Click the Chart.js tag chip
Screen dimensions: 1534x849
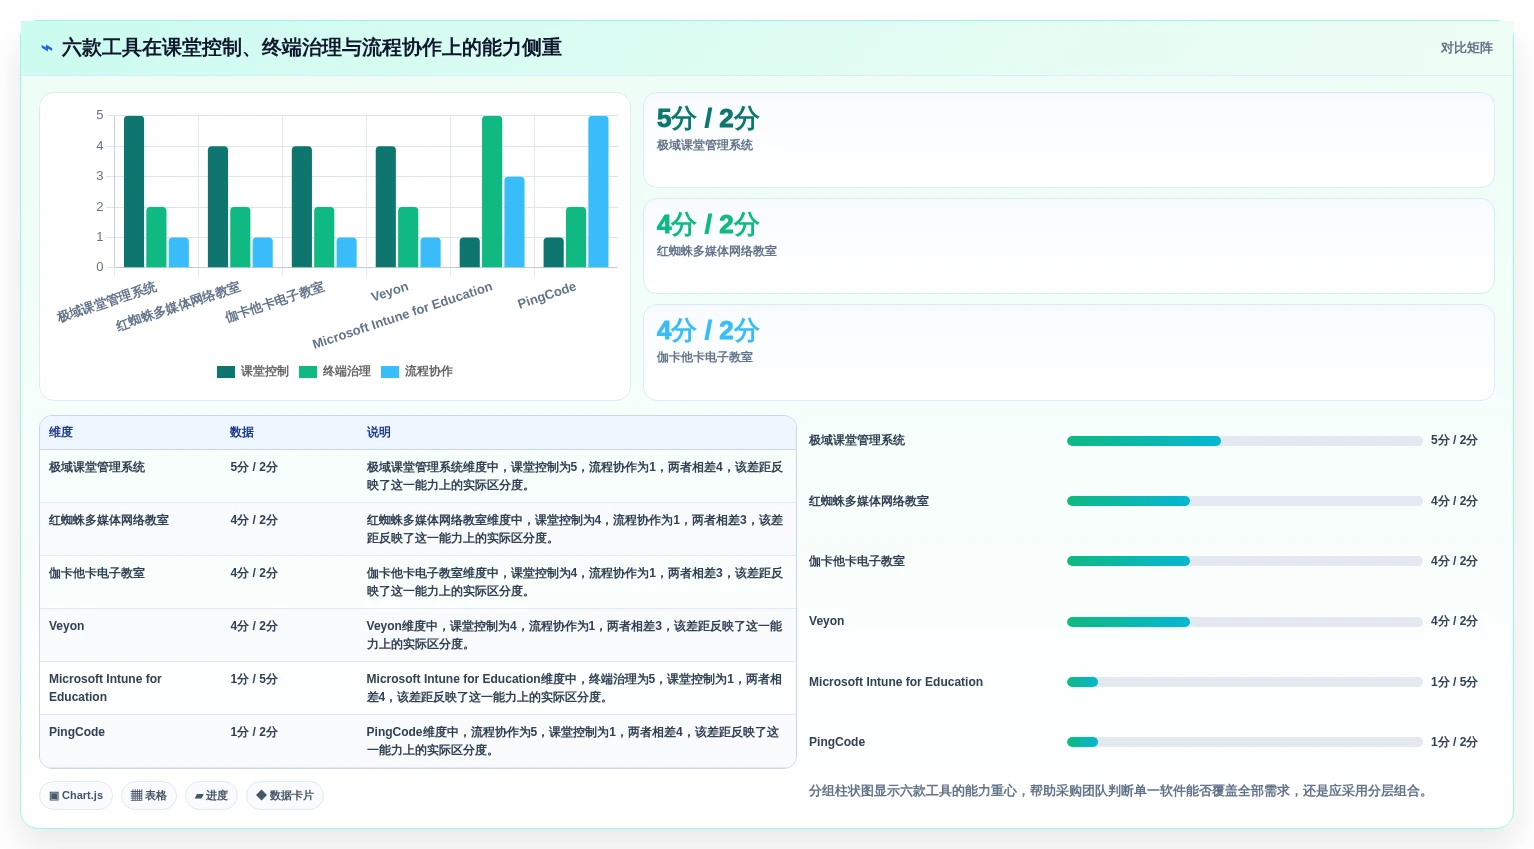point(76,796)
